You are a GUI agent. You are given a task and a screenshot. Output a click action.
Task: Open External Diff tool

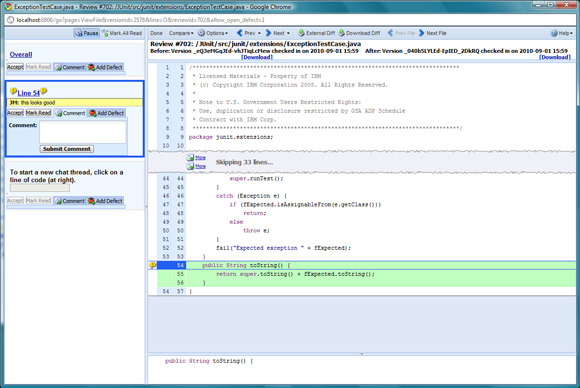pyautogui.click(x=317, y=33)
